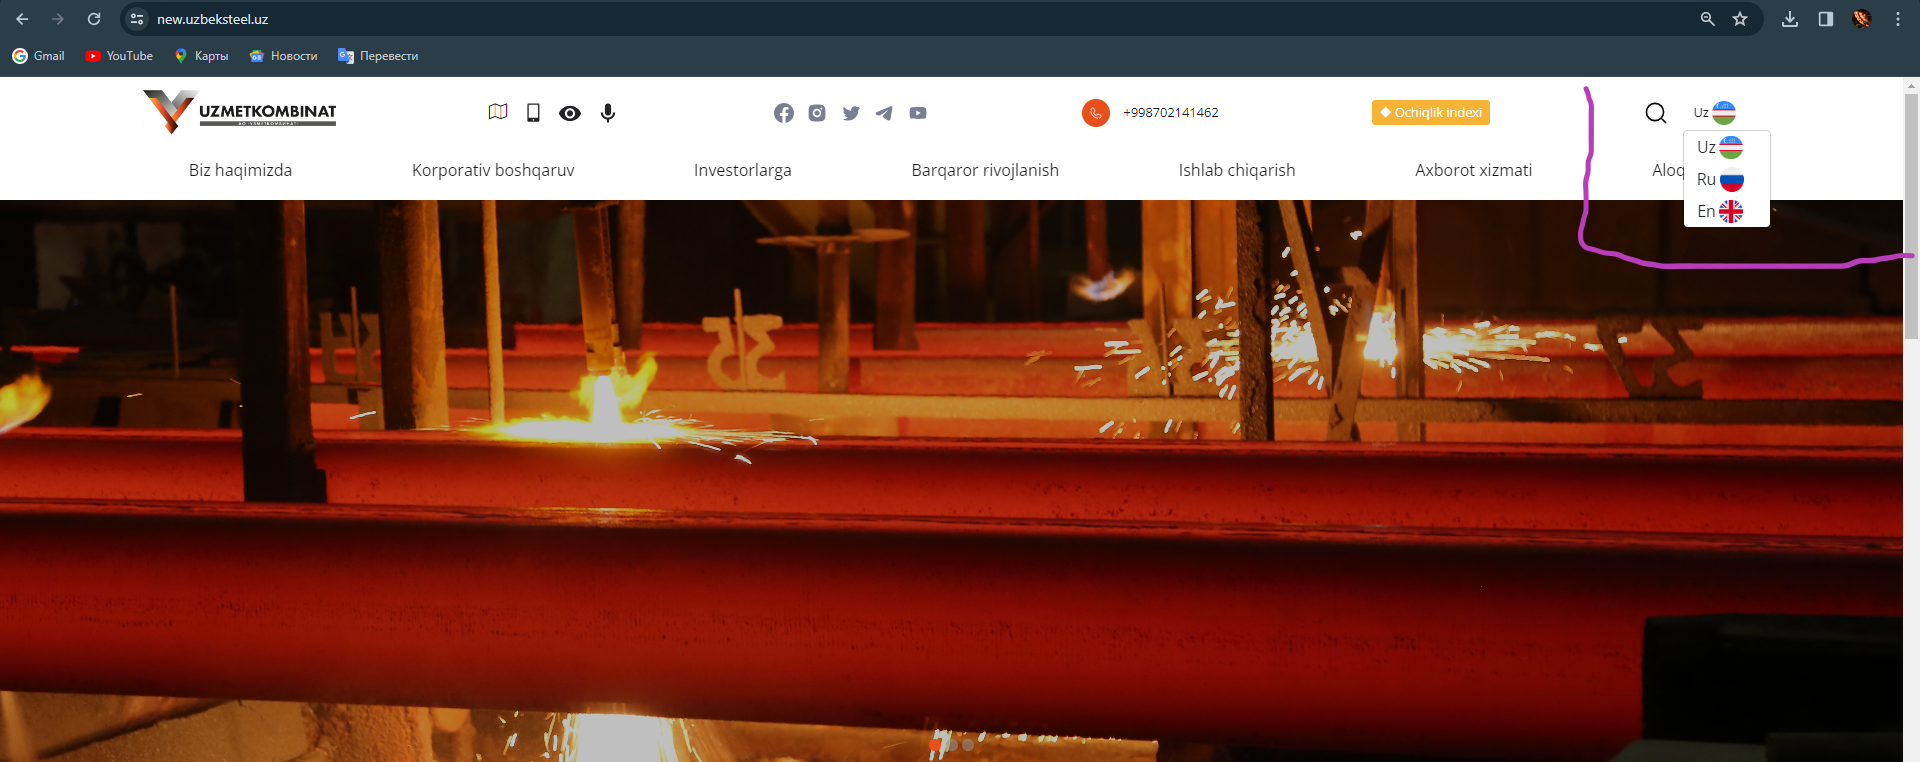The image size is (1920, 762).
Task: Bookmark this page with the star icon
Action: click(1740, 19)
